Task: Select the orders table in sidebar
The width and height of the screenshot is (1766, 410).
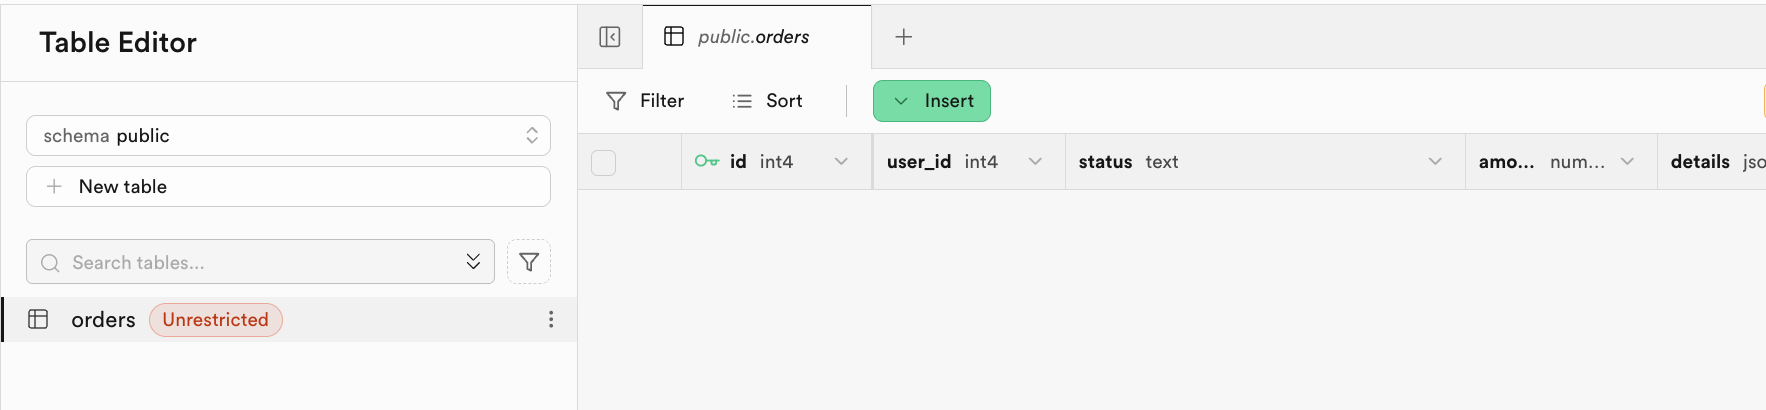Action: click(x=104, y=320)
